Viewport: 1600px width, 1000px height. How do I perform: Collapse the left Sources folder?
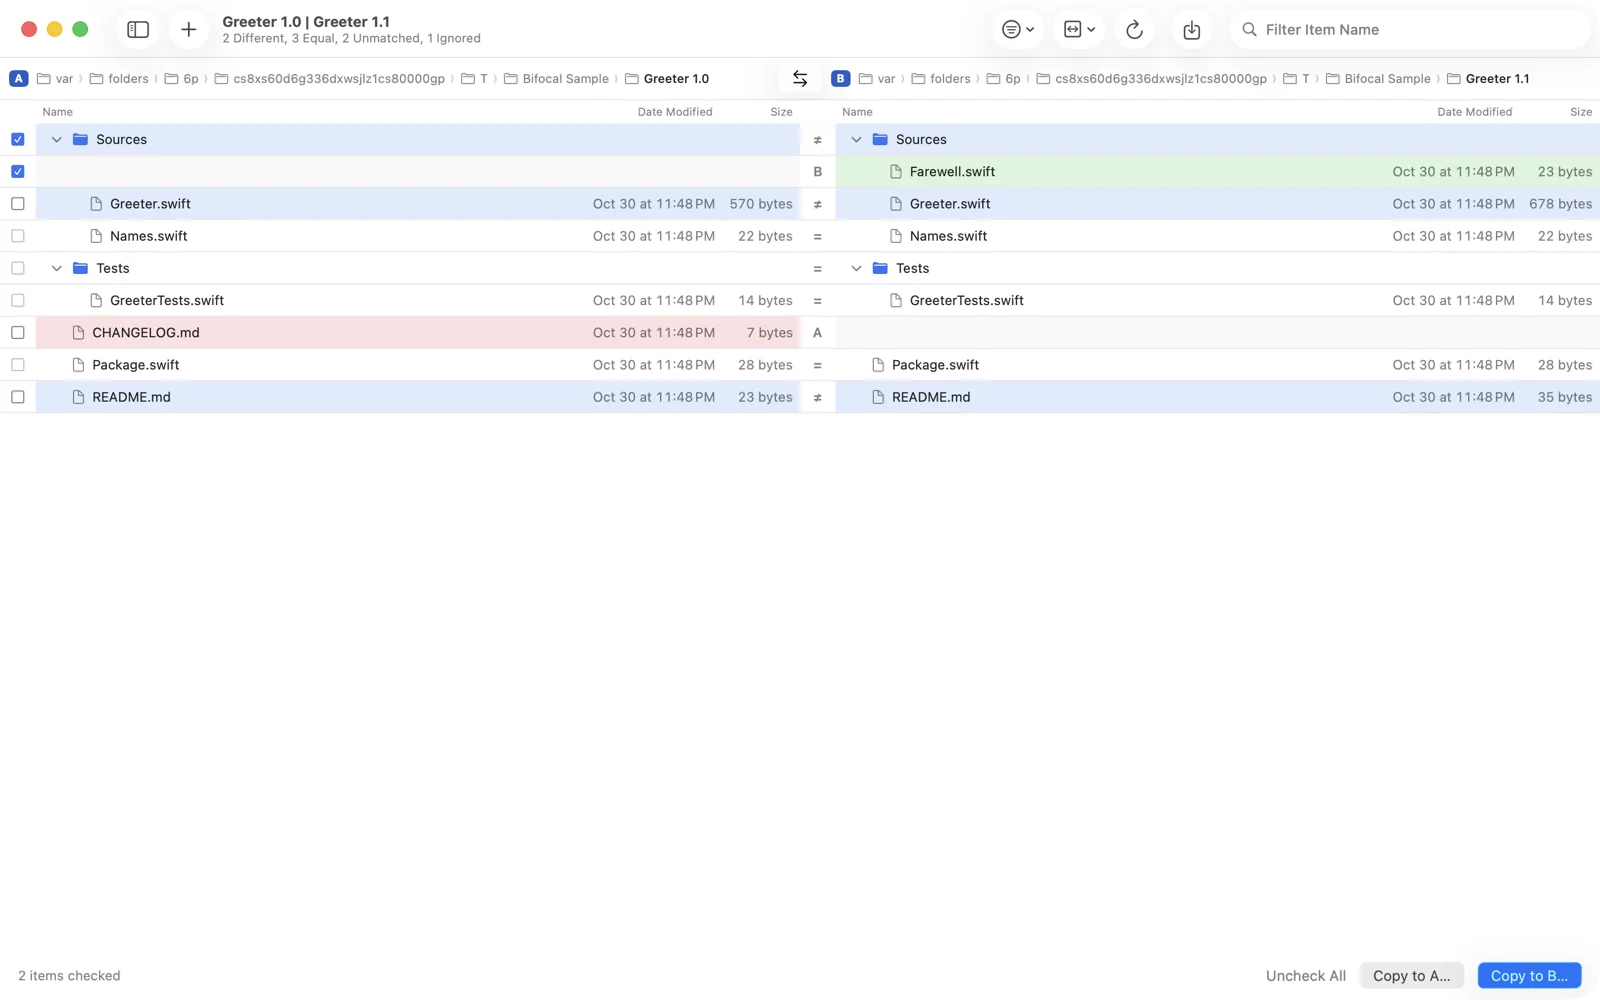[57, 139]
